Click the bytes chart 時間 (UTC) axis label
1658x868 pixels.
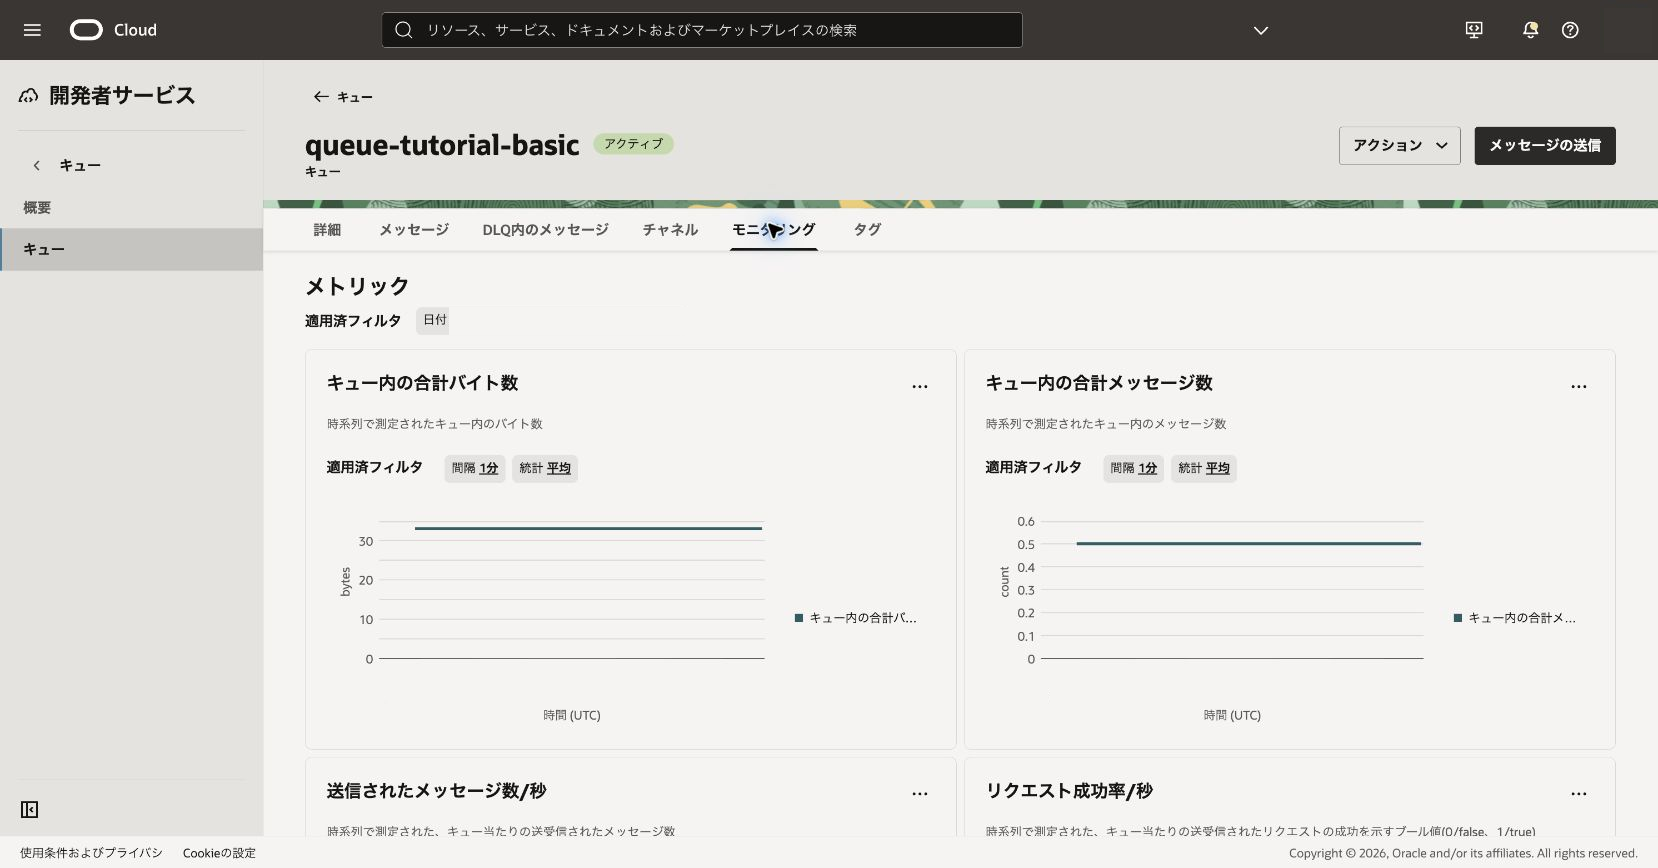click(x=572, y=715)
